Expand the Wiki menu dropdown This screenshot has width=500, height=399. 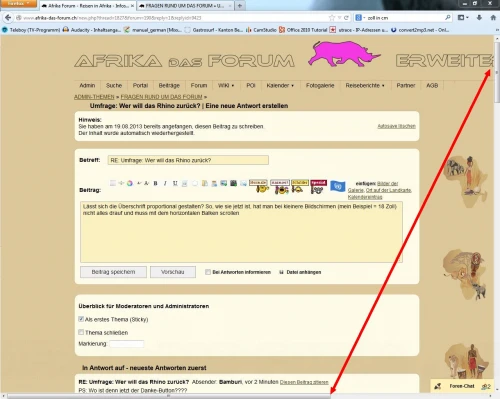click(x=226, y=85)
